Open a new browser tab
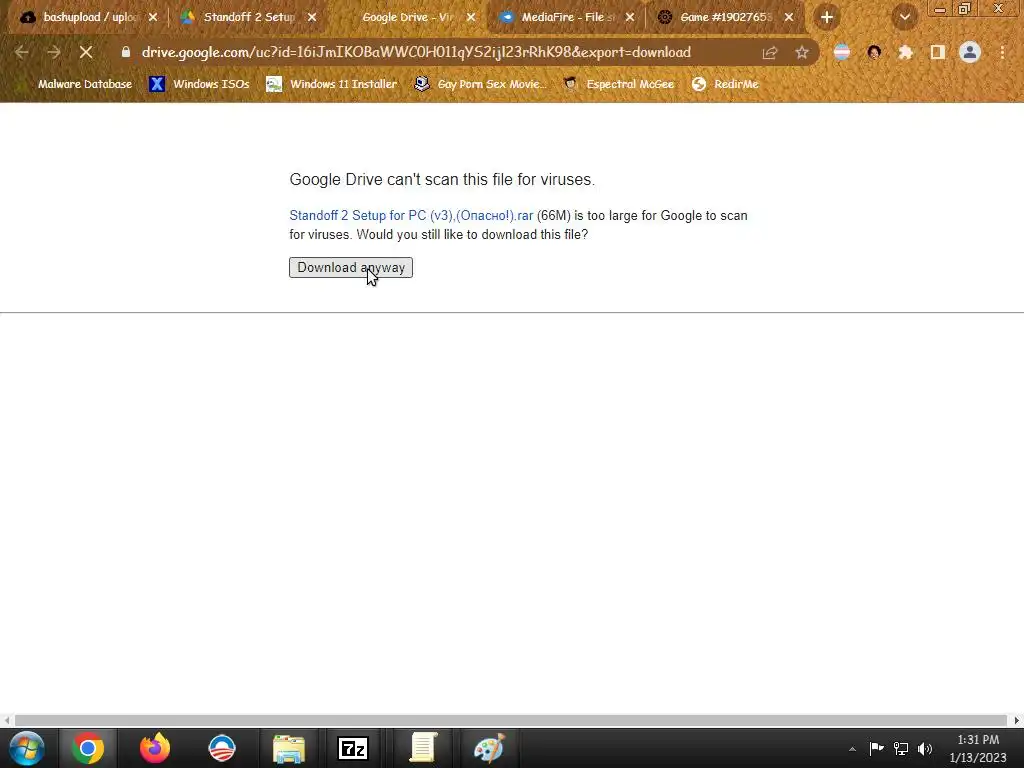The width and height of the screenshot is (1024, 768). (827, 17)
